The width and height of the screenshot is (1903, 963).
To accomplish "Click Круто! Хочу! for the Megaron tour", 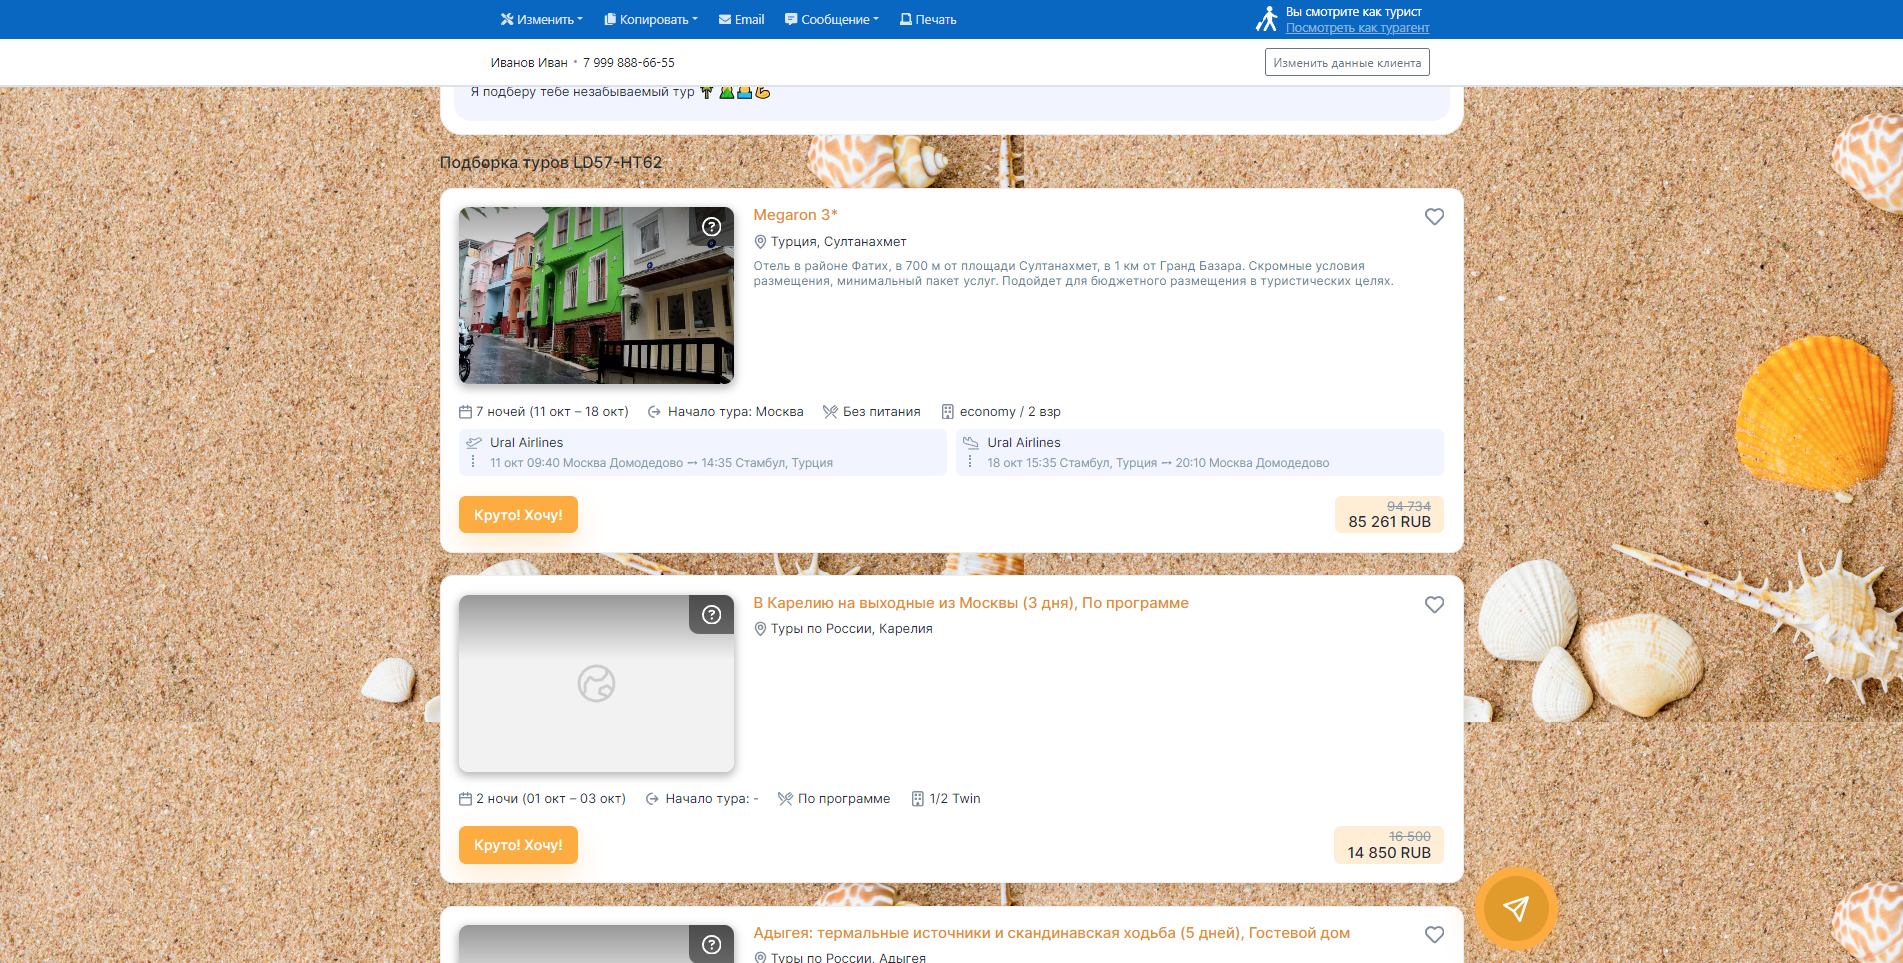I will pos(518,515).
